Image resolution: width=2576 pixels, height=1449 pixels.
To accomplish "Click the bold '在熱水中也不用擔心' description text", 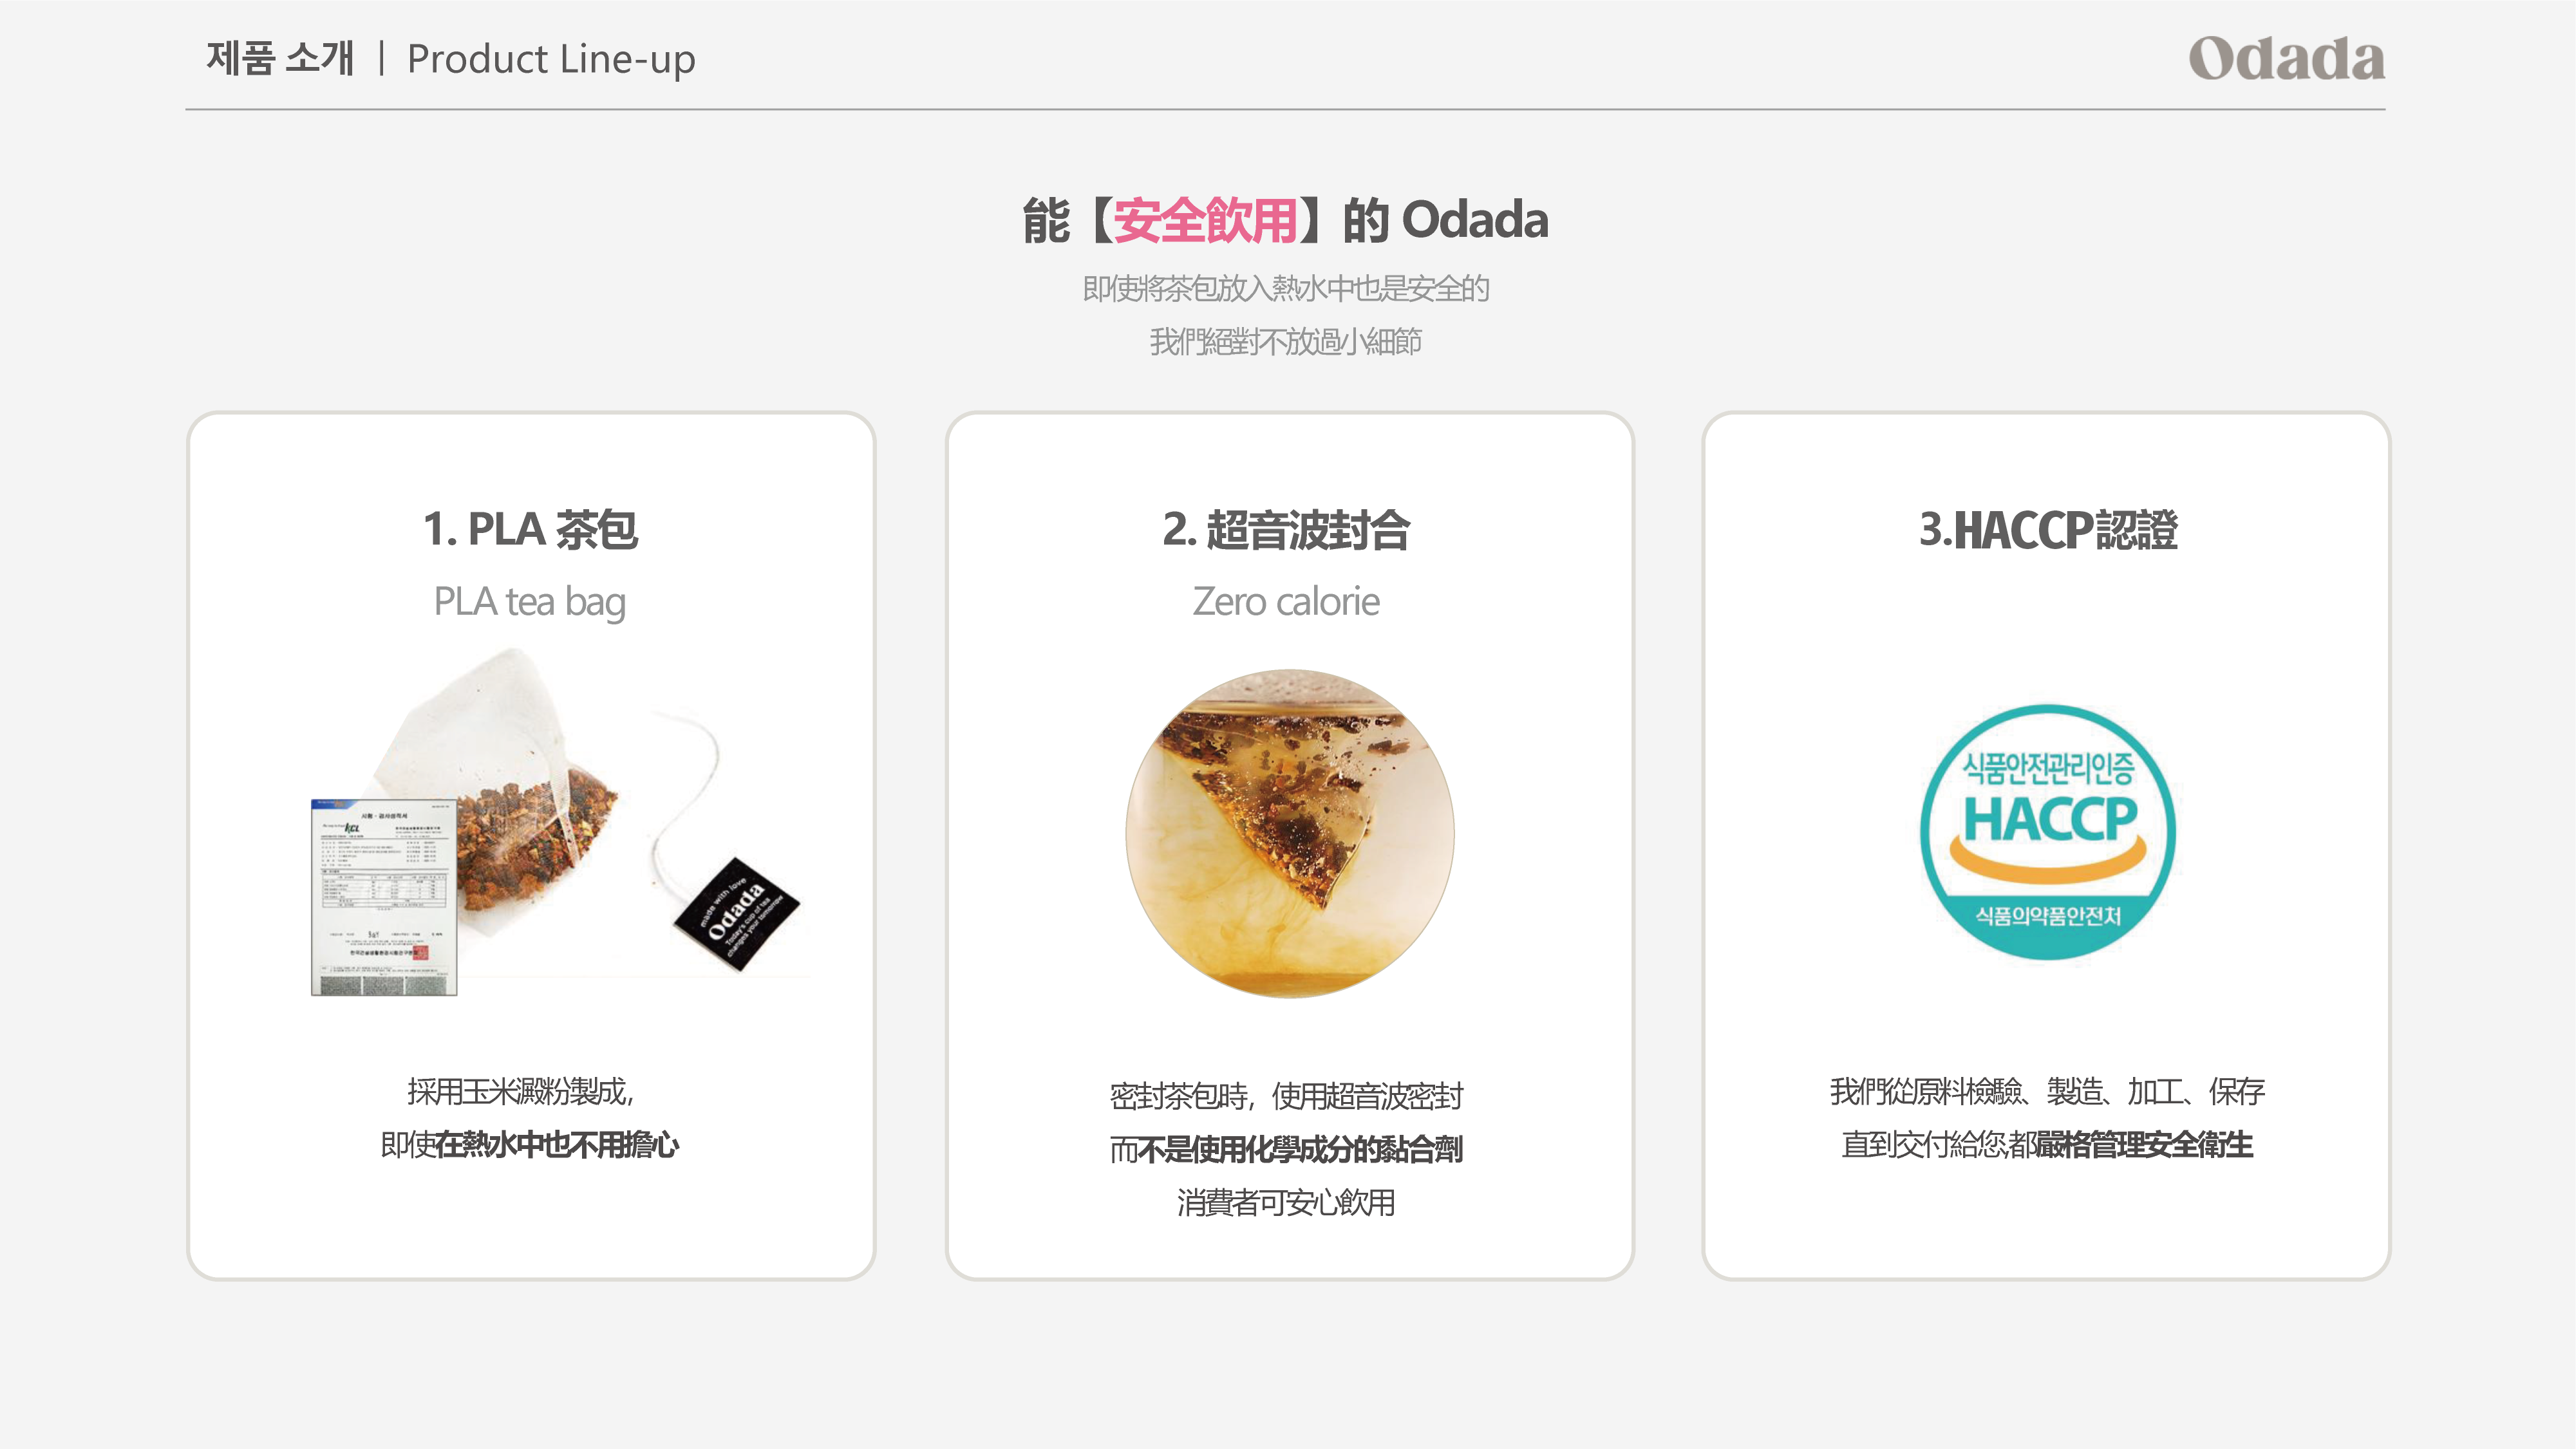I will (x=557, y=1144).
